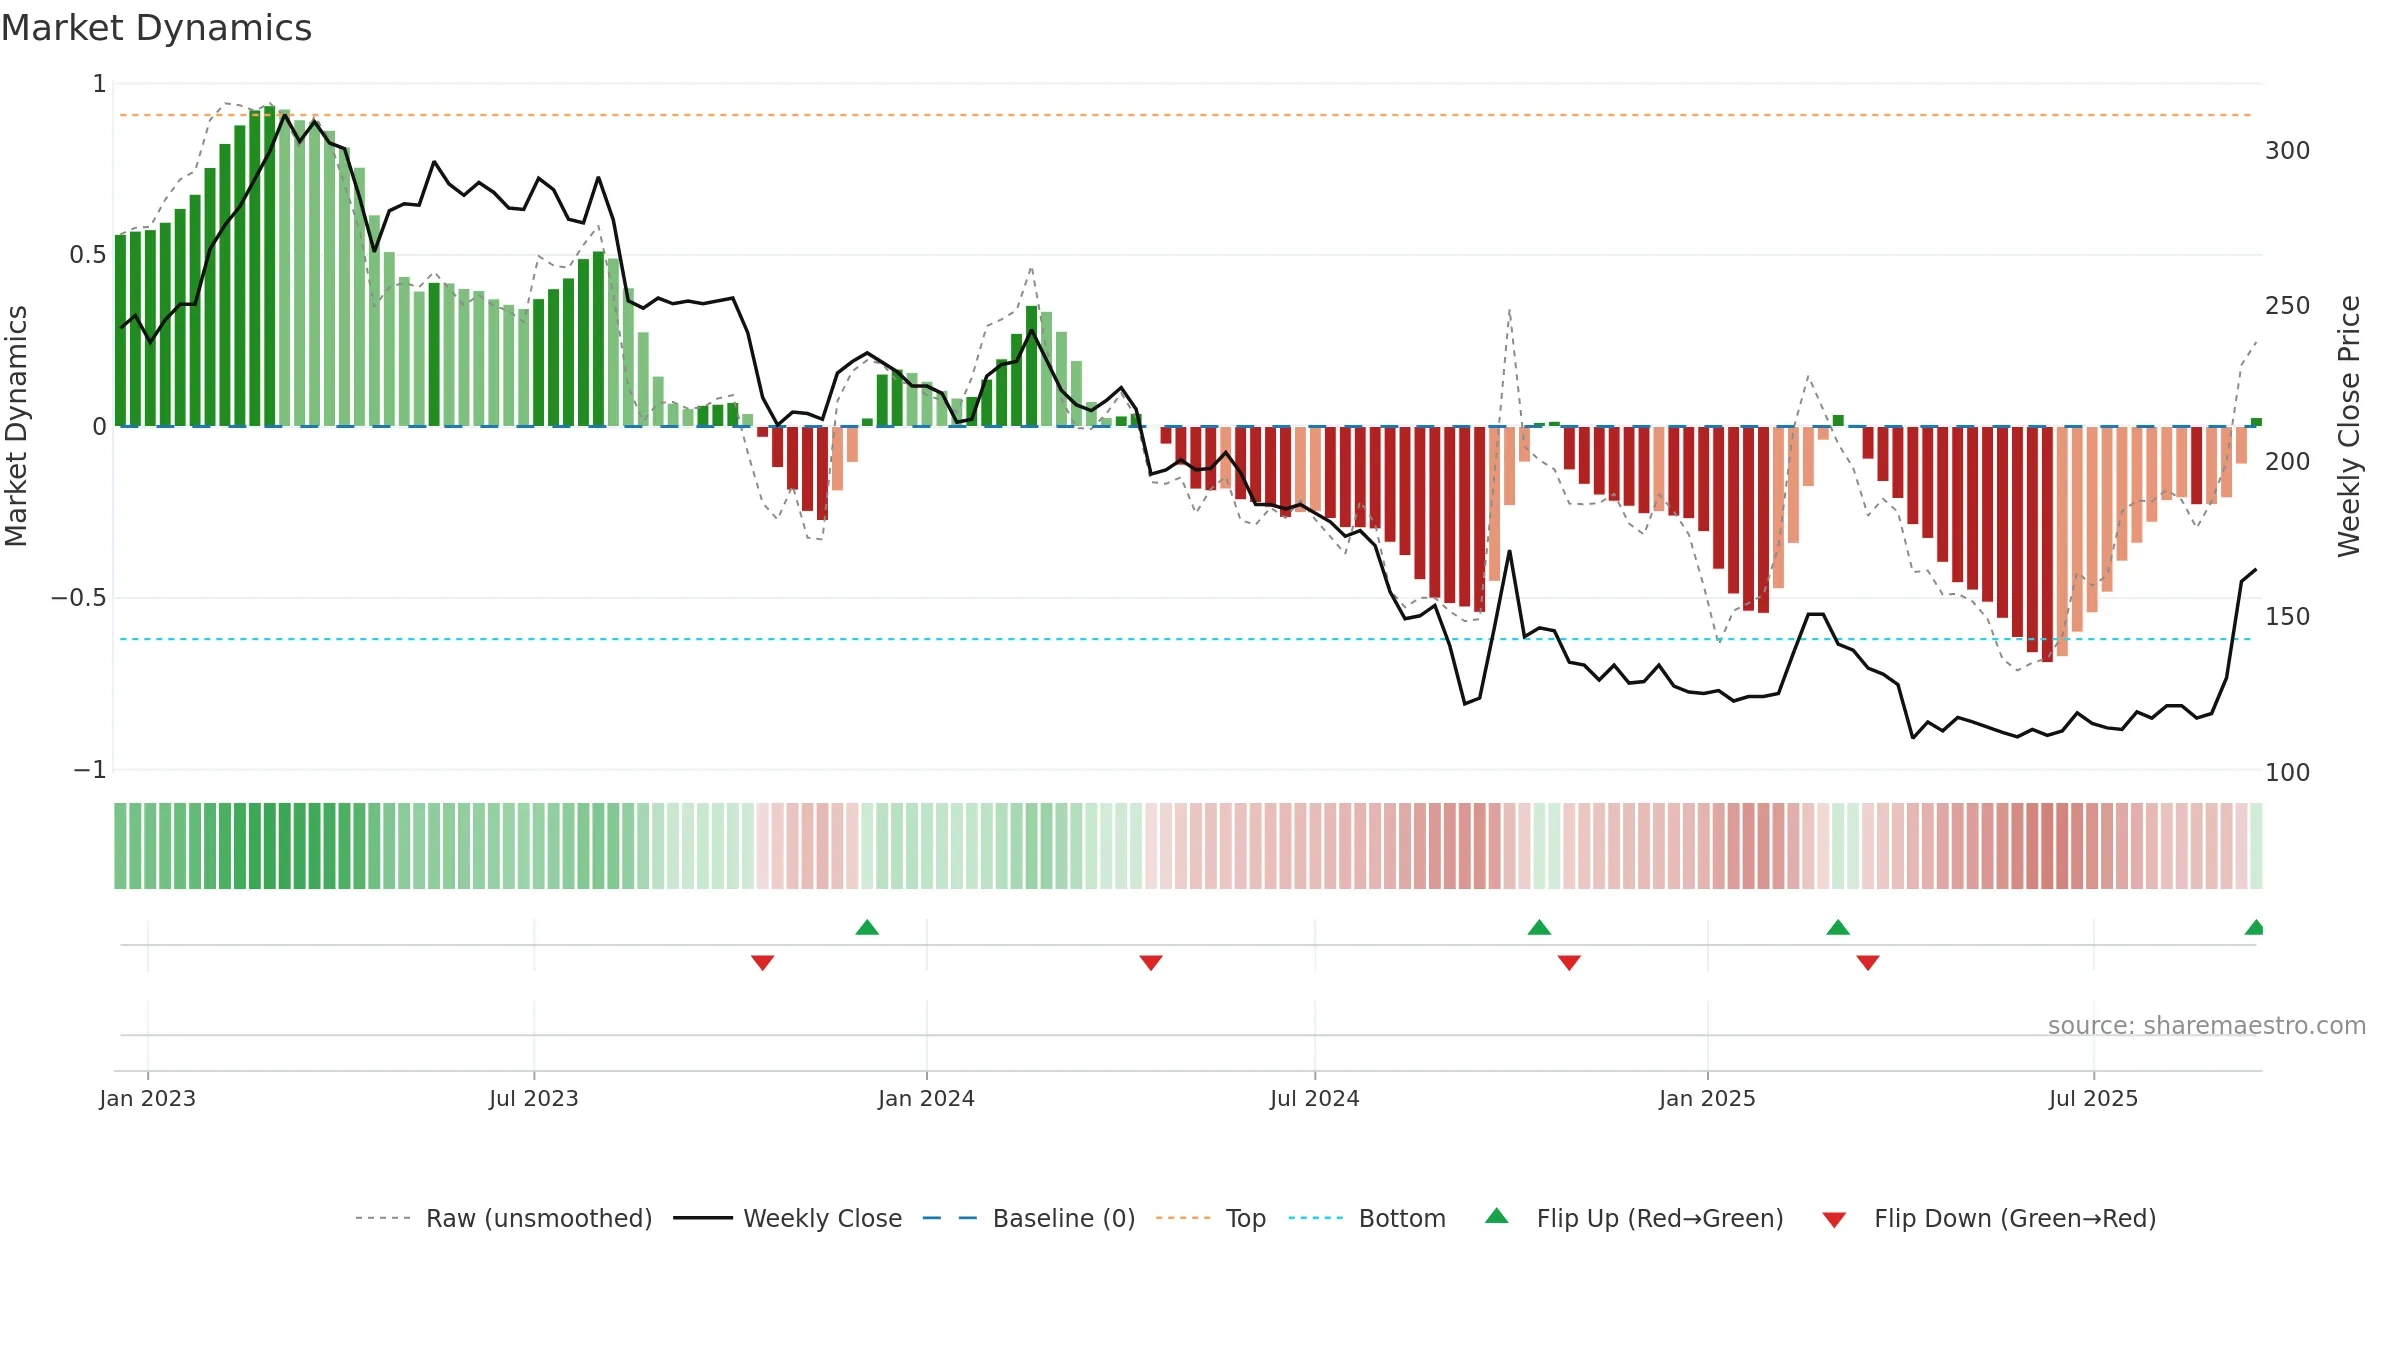Click the small green bar at chart's right end
The height and width of the screenshot is (1350, 2400).
(2257, 422)
